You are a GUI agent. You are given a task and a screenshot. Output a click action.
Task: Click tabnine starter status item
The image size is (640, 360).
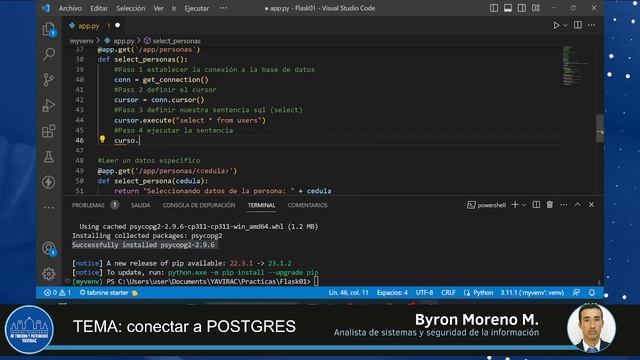(x=108, y=293)
